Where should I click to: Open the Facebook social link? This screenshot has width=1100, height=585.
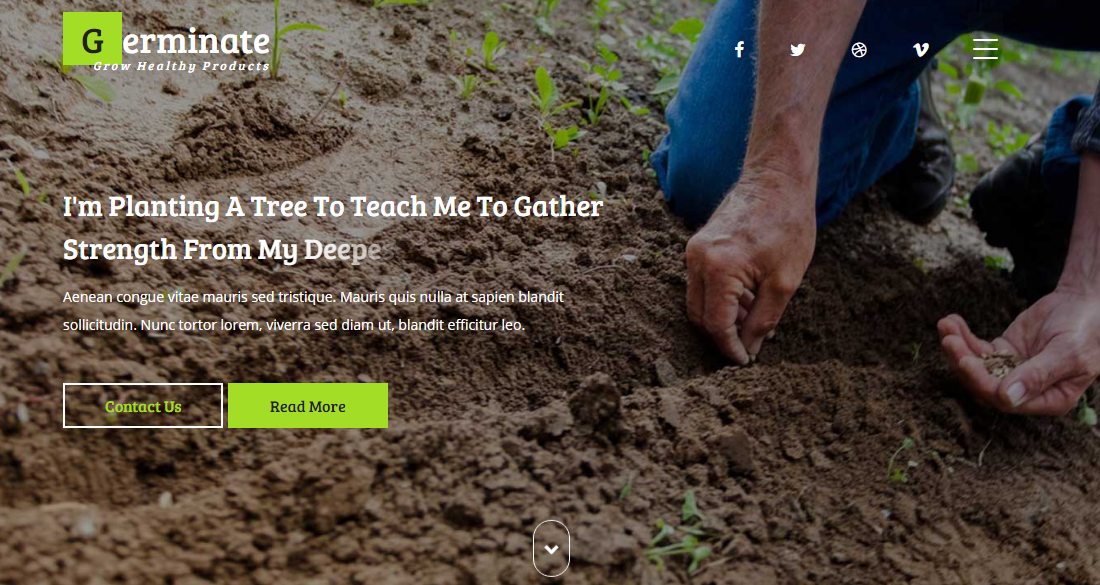click(x=739, y=50)
